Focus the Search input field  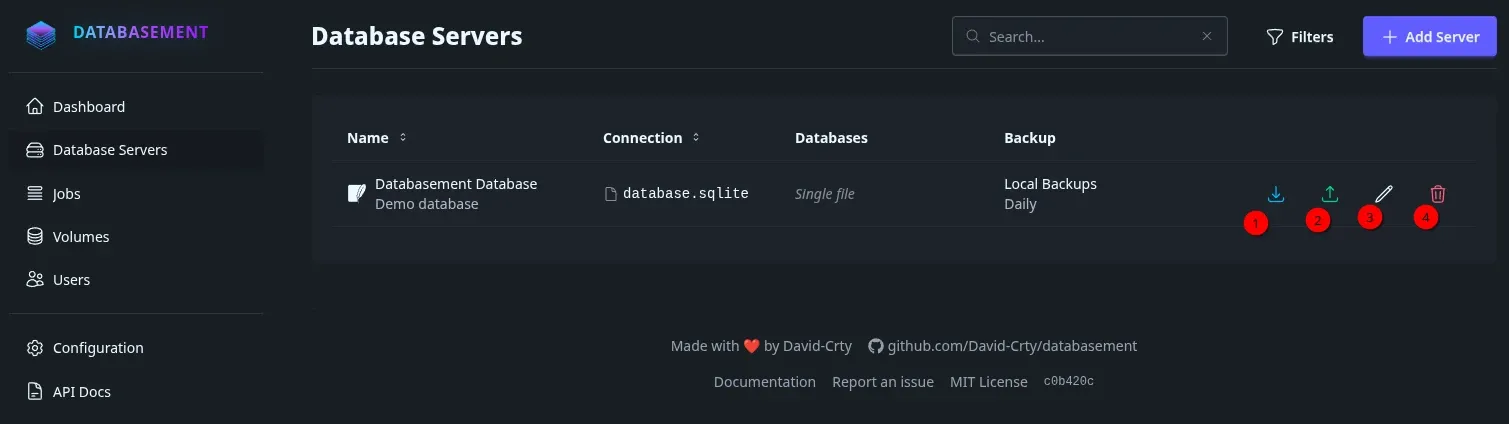(x=1085, y=37)
